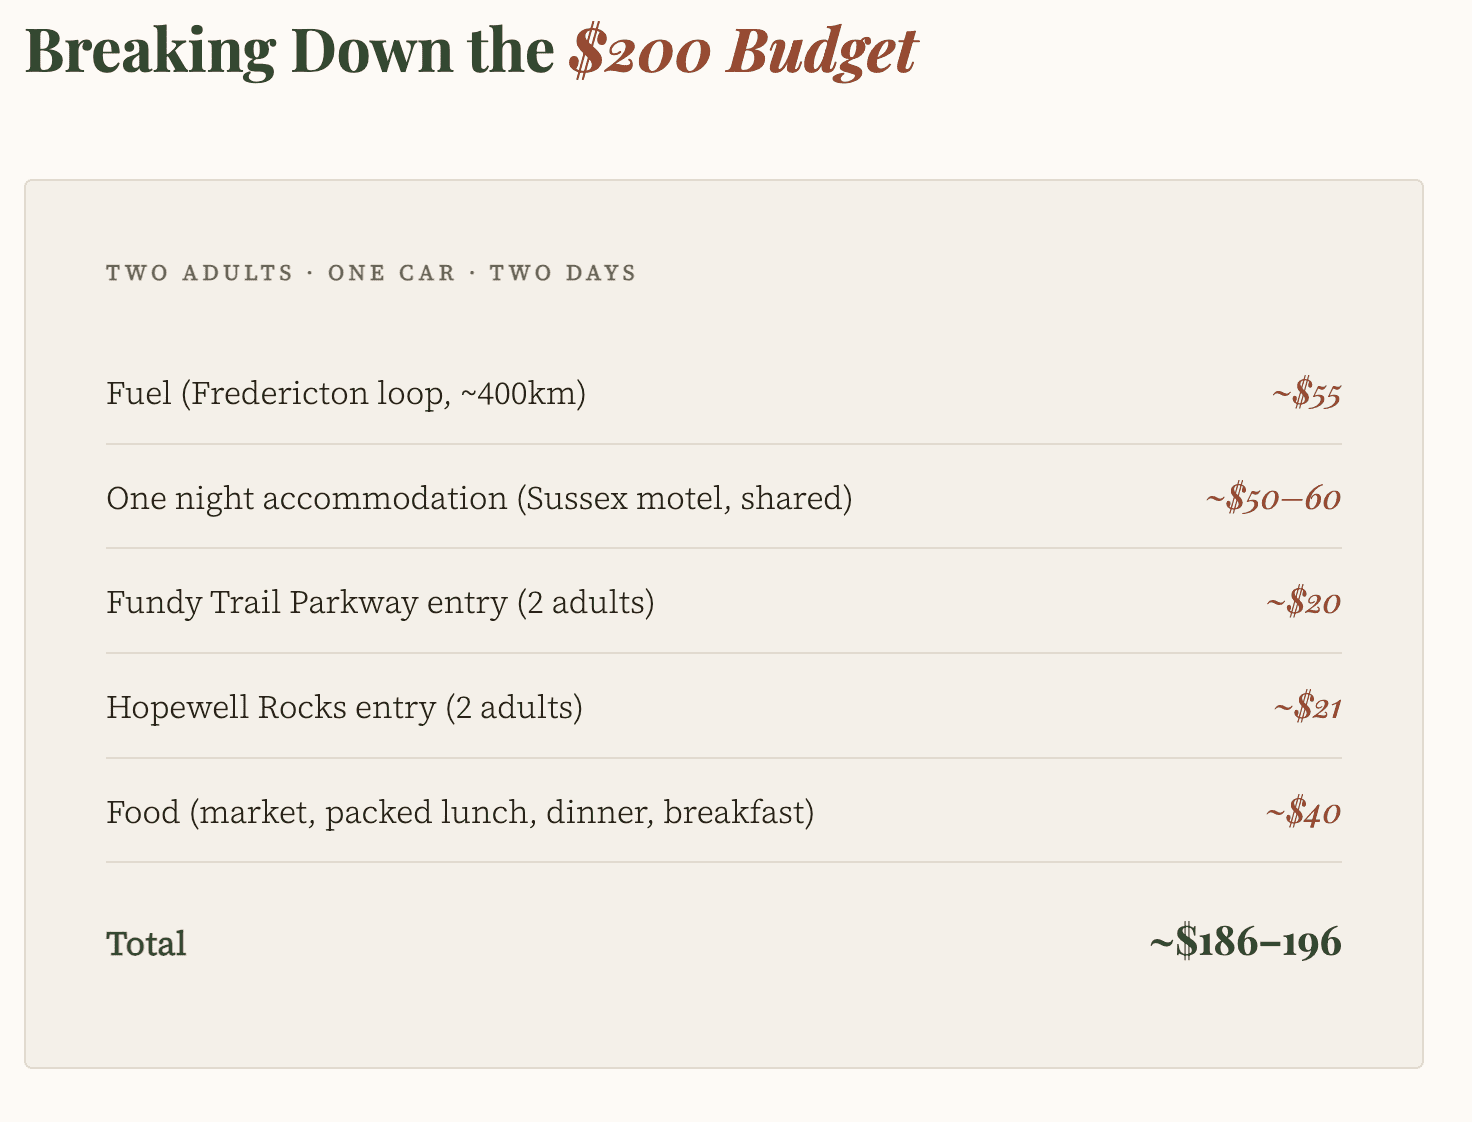Click the 'Two Adults · One Car · Two Days' label
Screen dimensions: 1472x1122
click(x=371, y=273)
